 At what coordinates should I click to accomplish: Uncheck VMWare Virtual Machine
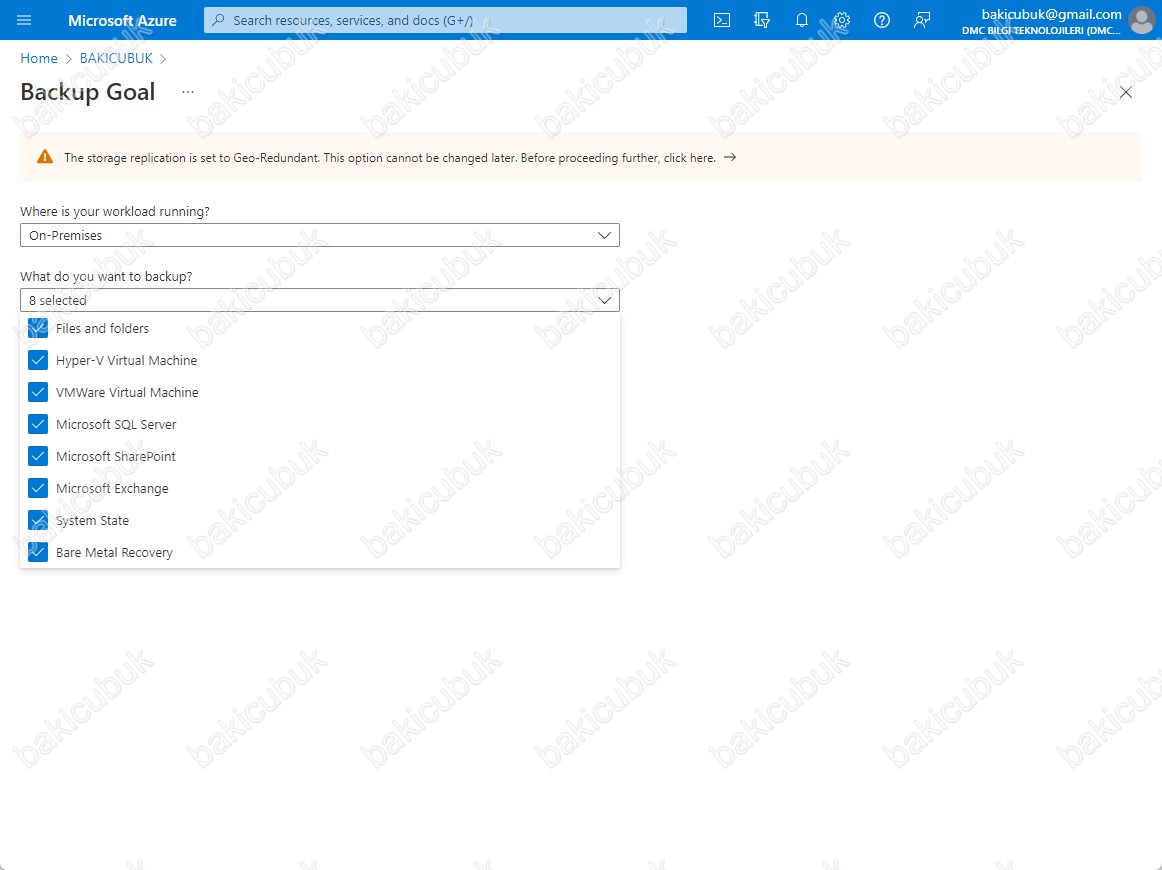click(38, 392)
